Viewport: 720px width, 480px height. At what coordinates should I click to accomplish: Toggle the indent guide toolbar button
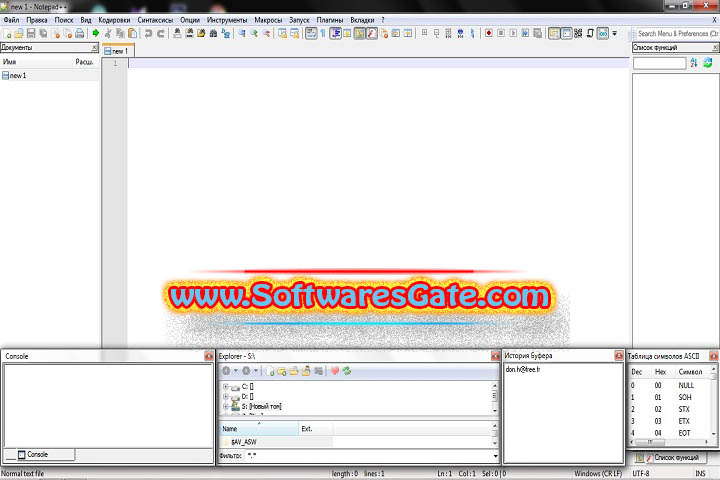(x=335, y=34)
